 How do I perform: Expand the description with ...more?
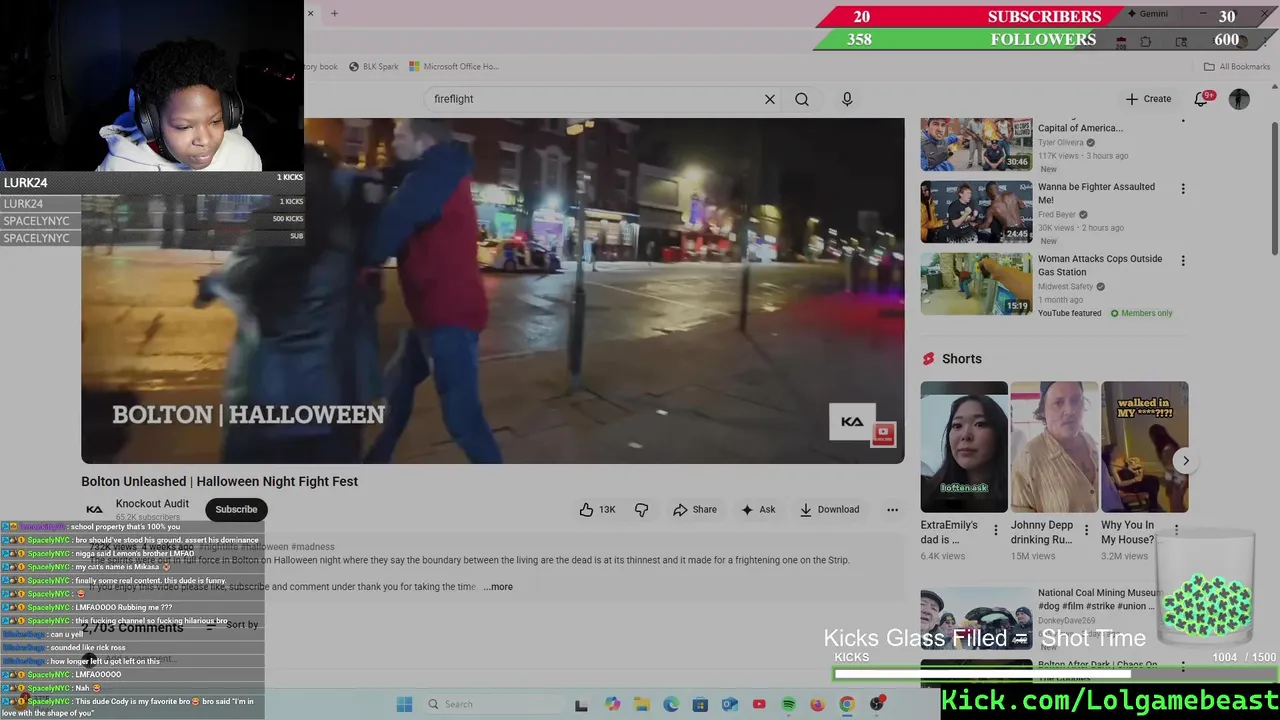tap(498, 587)
